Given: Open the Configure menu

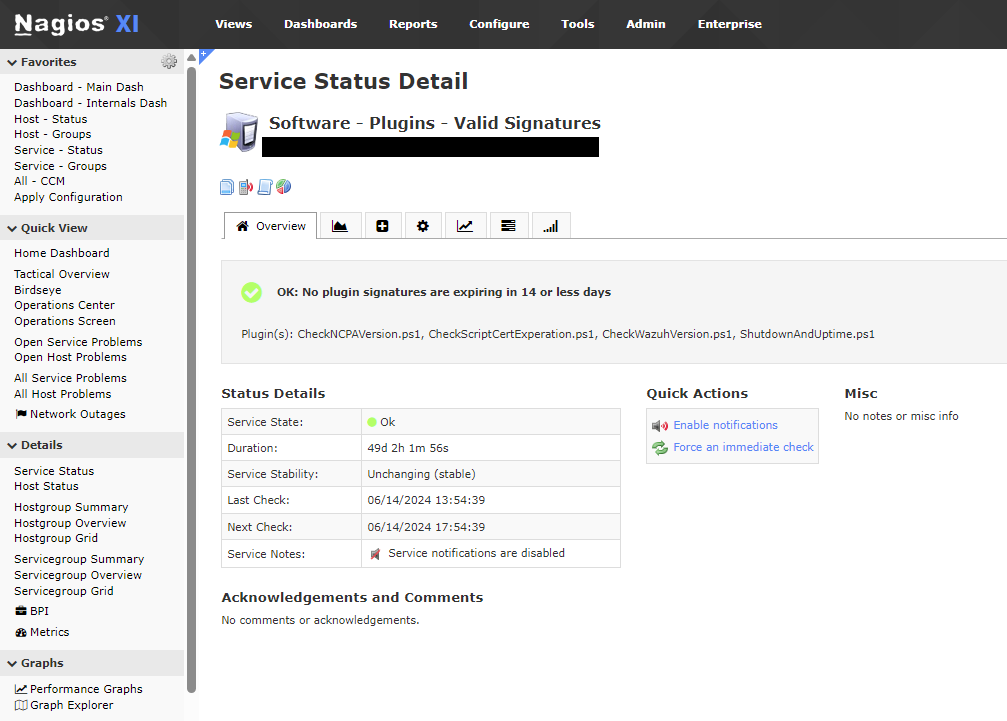Looking at the screenshot, I should tap(499, 24).
